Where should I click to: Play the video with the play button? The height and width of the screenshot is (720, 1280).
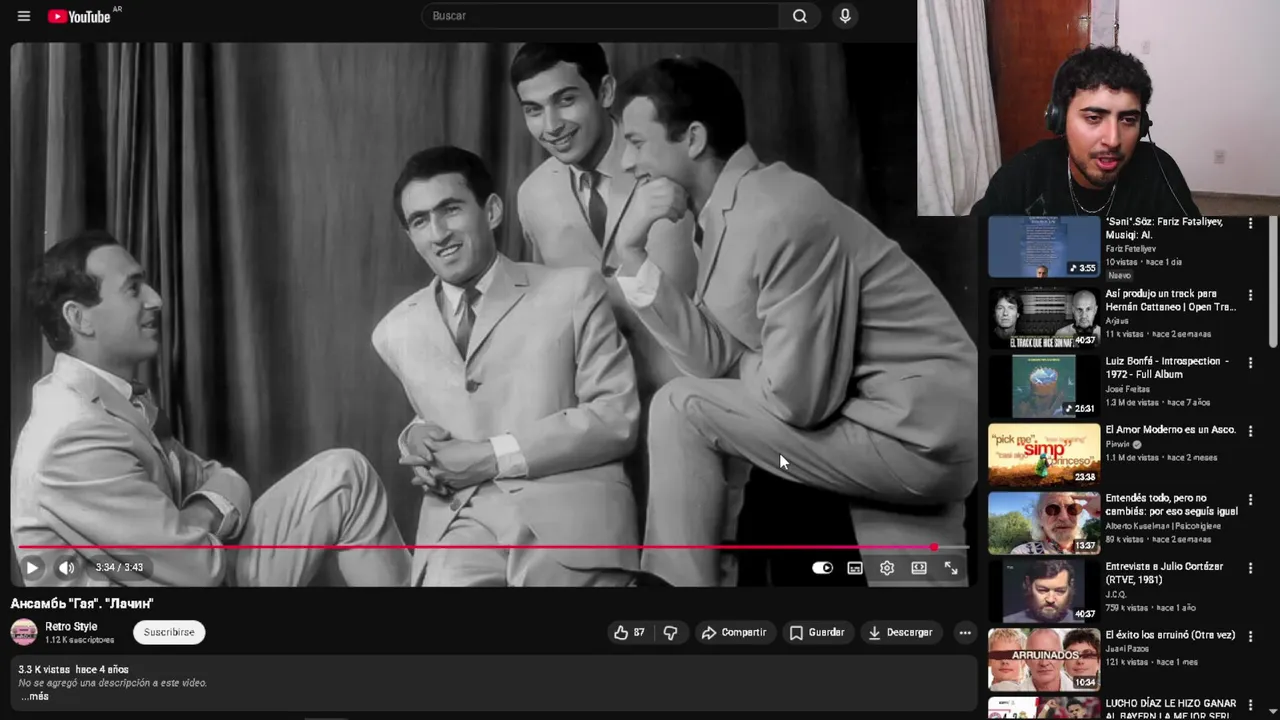tap(32, 567)
